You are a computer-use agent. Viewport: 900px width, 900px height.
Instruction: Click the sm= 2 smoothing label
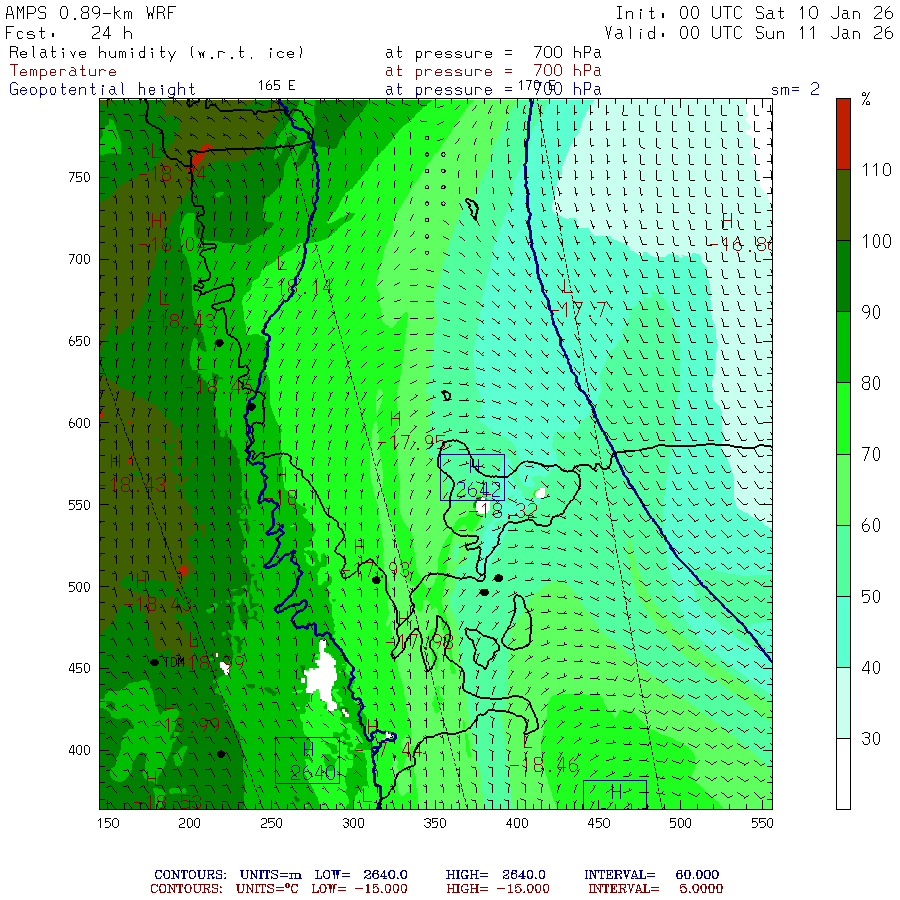795,89
